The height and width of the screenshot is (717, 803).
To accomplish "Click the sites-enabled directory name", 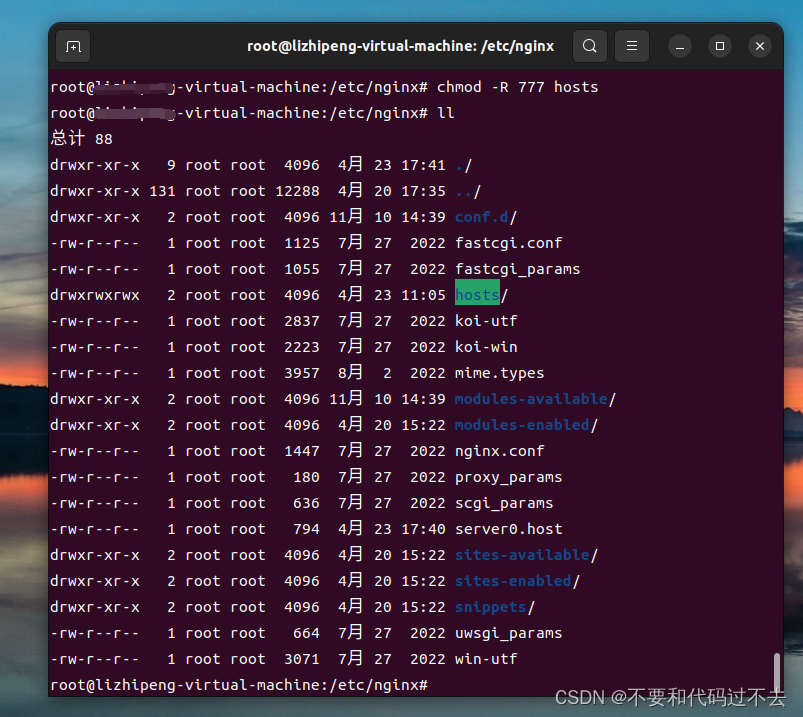I will click(514, 580).
